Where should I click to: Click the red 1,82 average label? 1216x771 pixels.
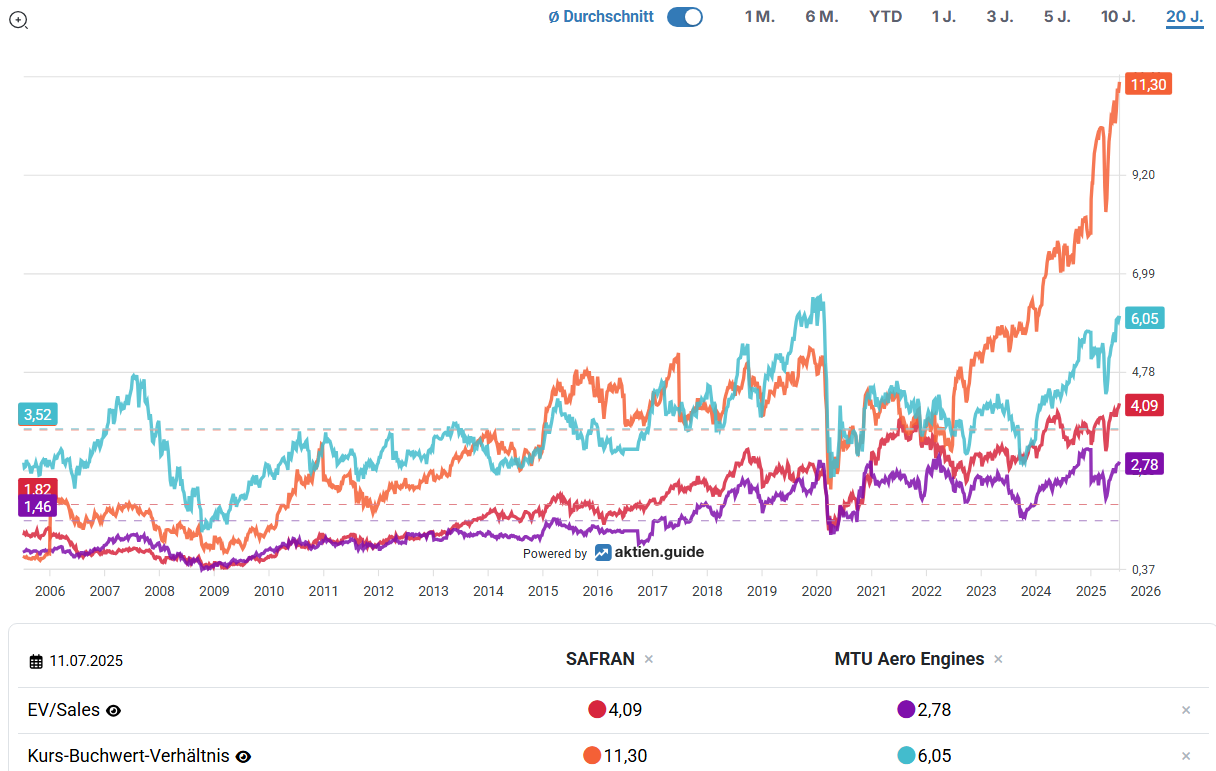pyautogui.click(x=38, y=488)
